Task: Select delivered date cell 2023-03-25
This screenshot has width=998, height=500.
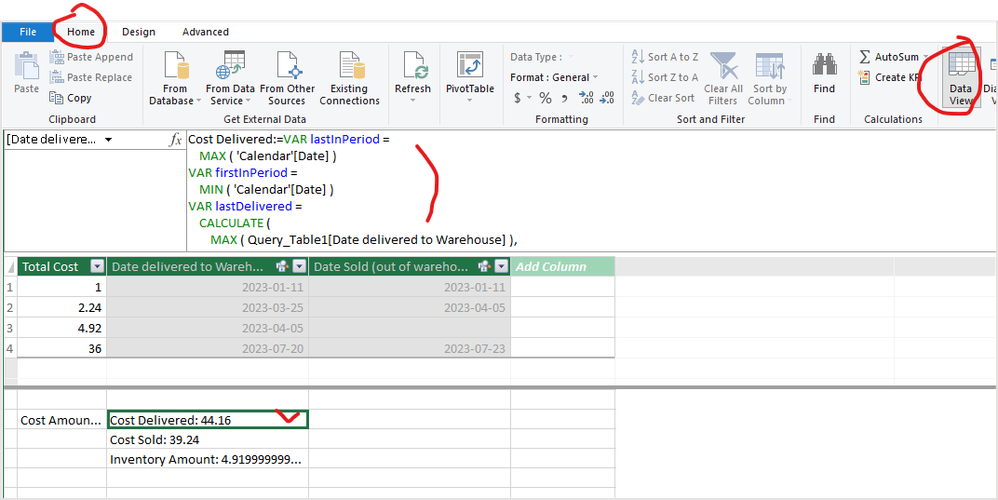Action: coord(207,307)
